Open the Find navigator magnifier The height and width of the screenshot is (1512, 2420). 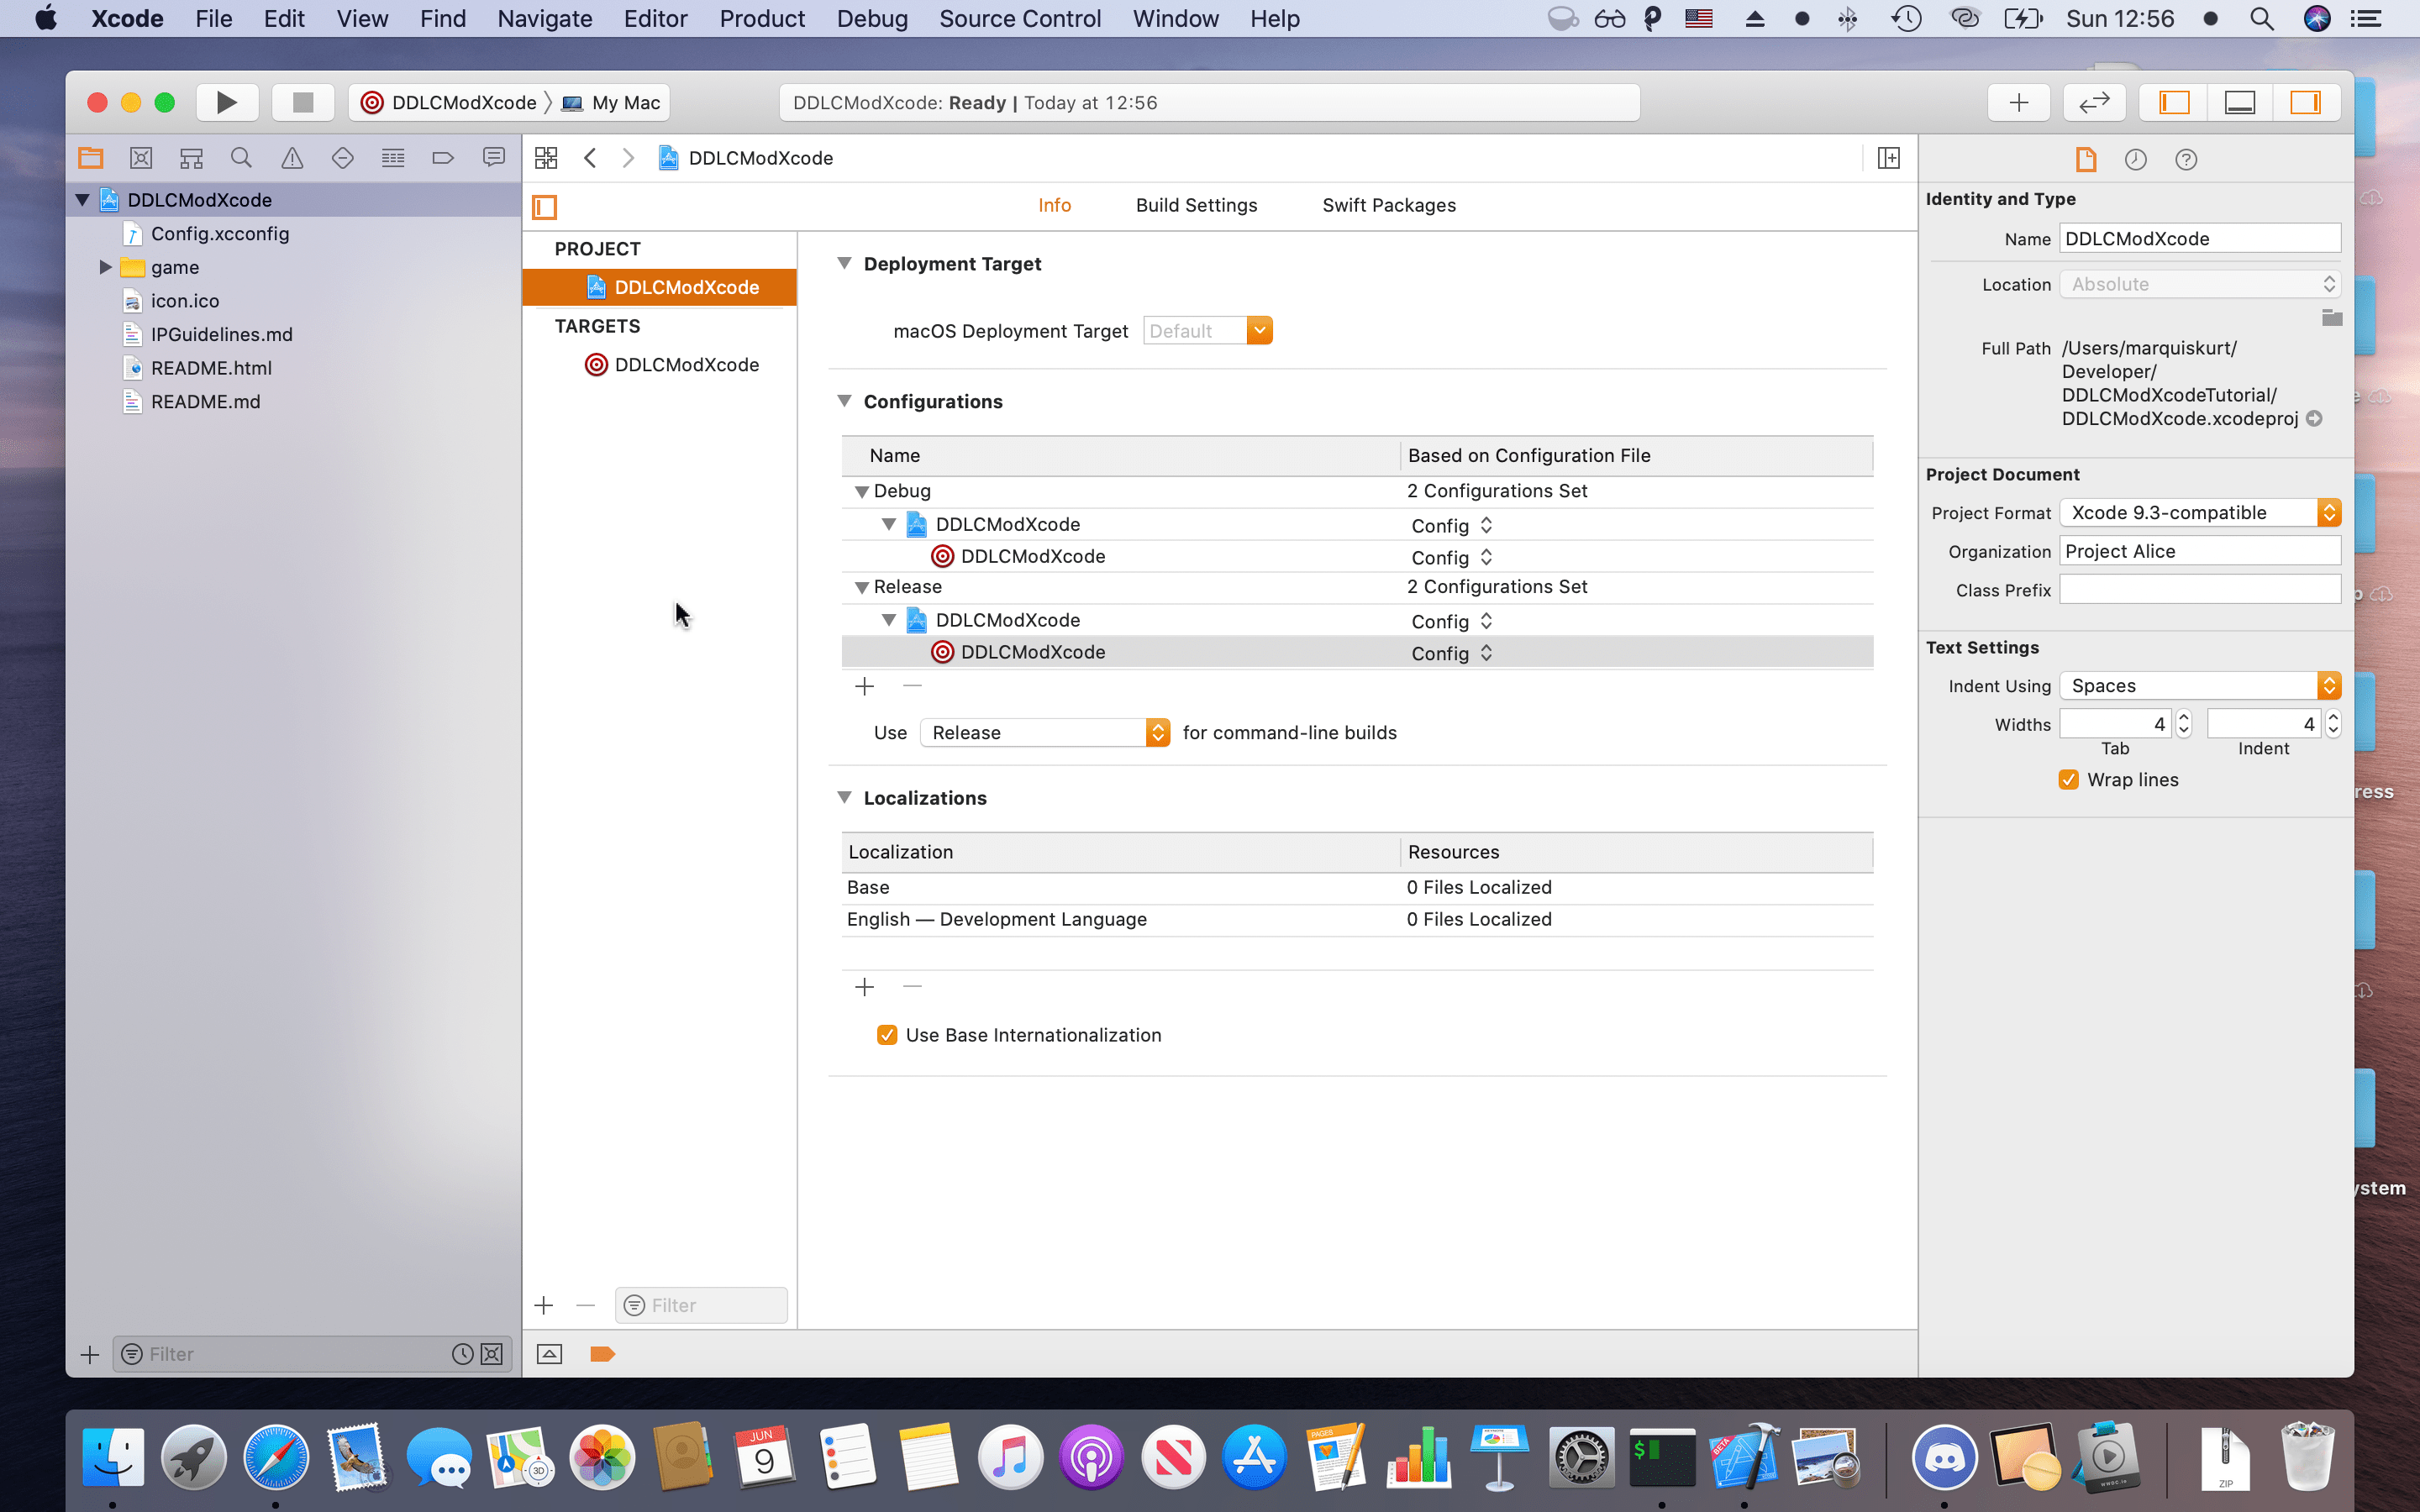(241, 158)
